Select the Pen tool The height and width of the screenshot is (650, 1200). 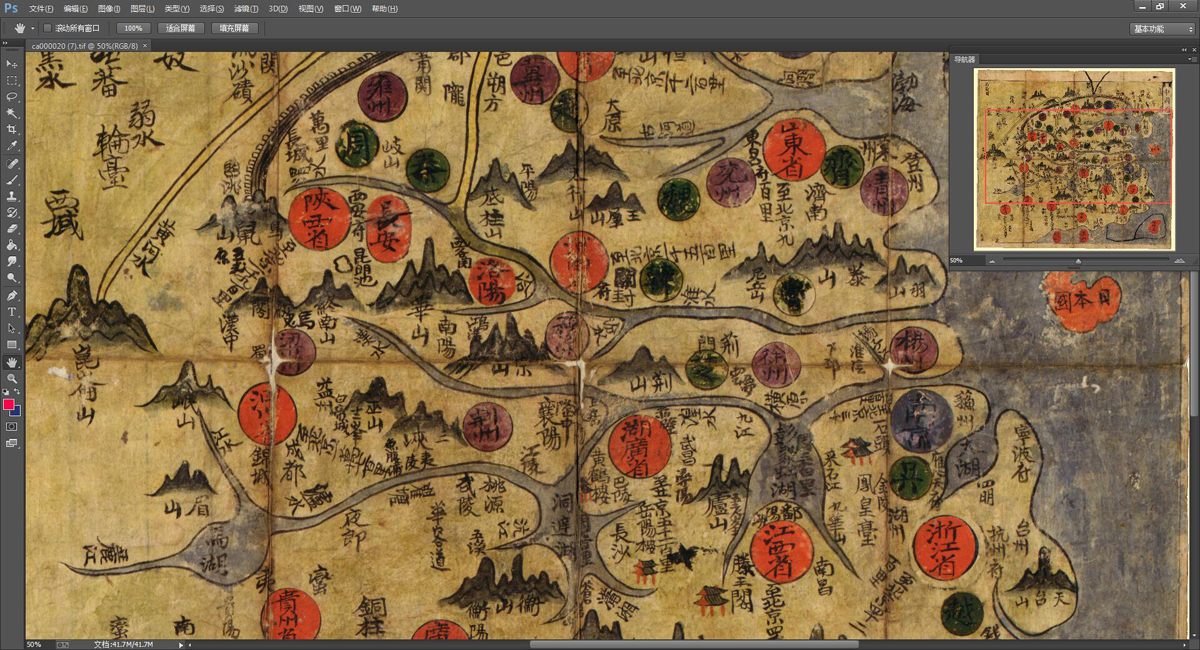12,295
